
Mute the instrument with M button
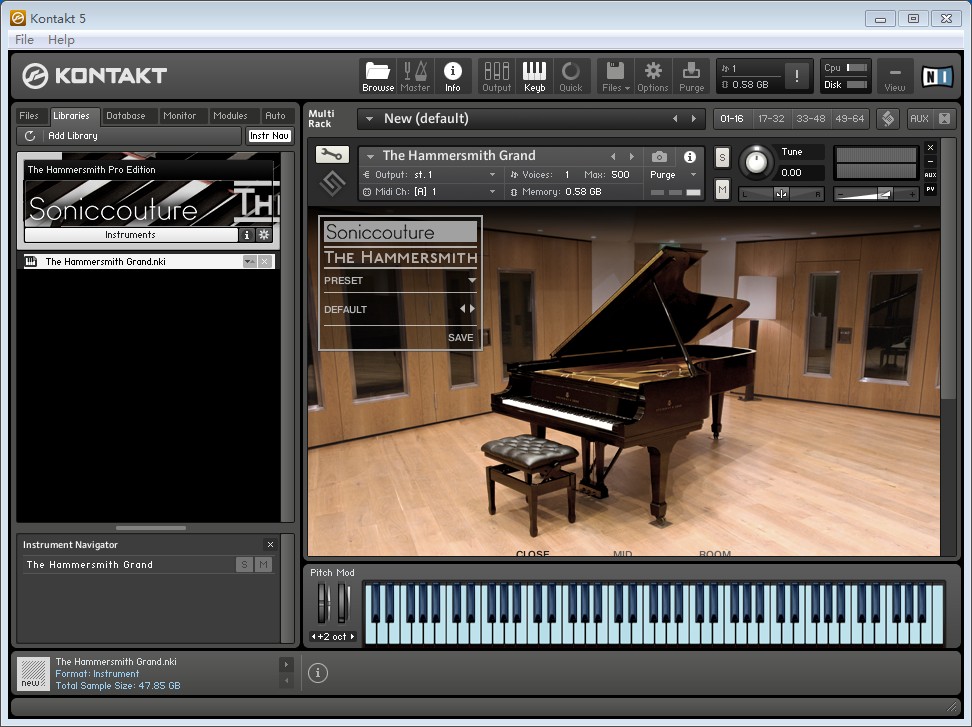[x=722, y=189]
